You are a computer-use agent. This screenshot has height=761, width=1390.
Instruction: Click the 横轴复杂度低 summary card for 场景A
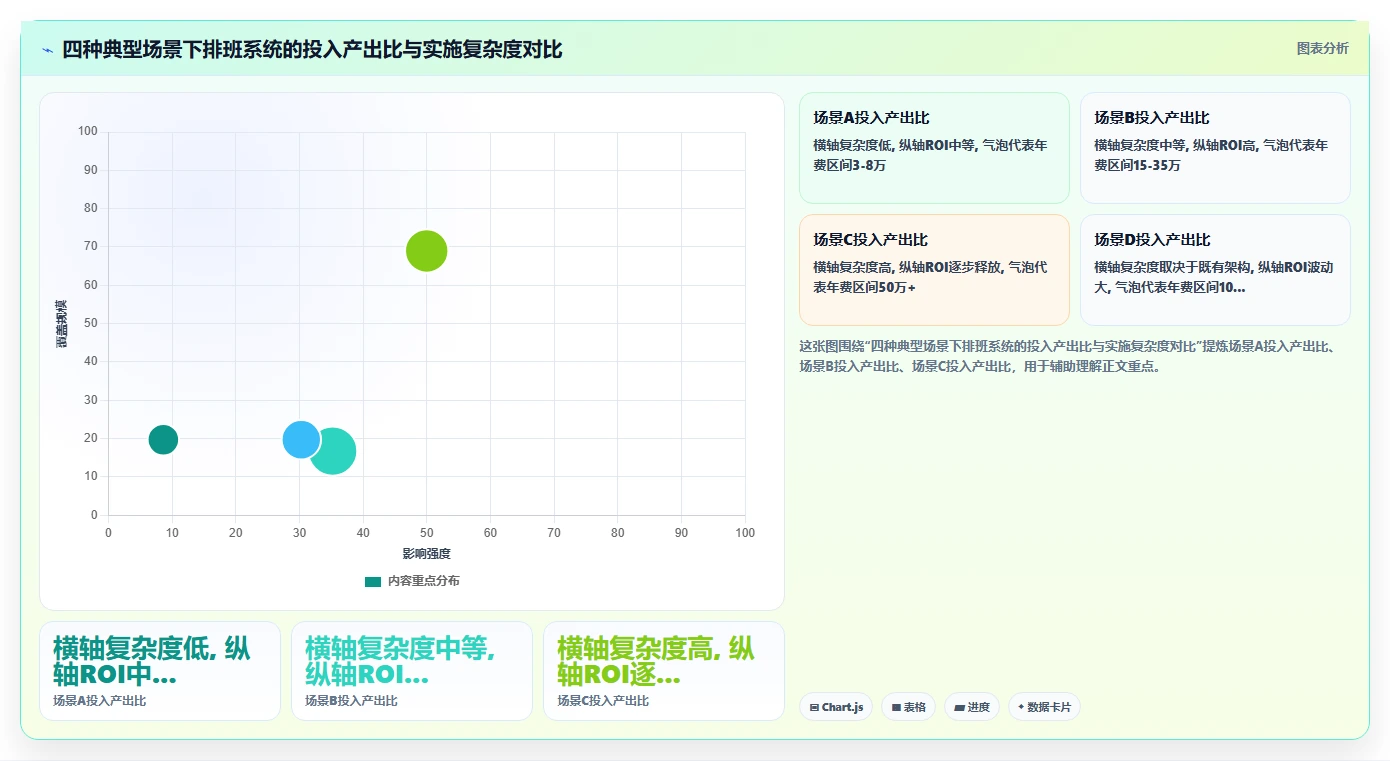(x=160, y=671)
